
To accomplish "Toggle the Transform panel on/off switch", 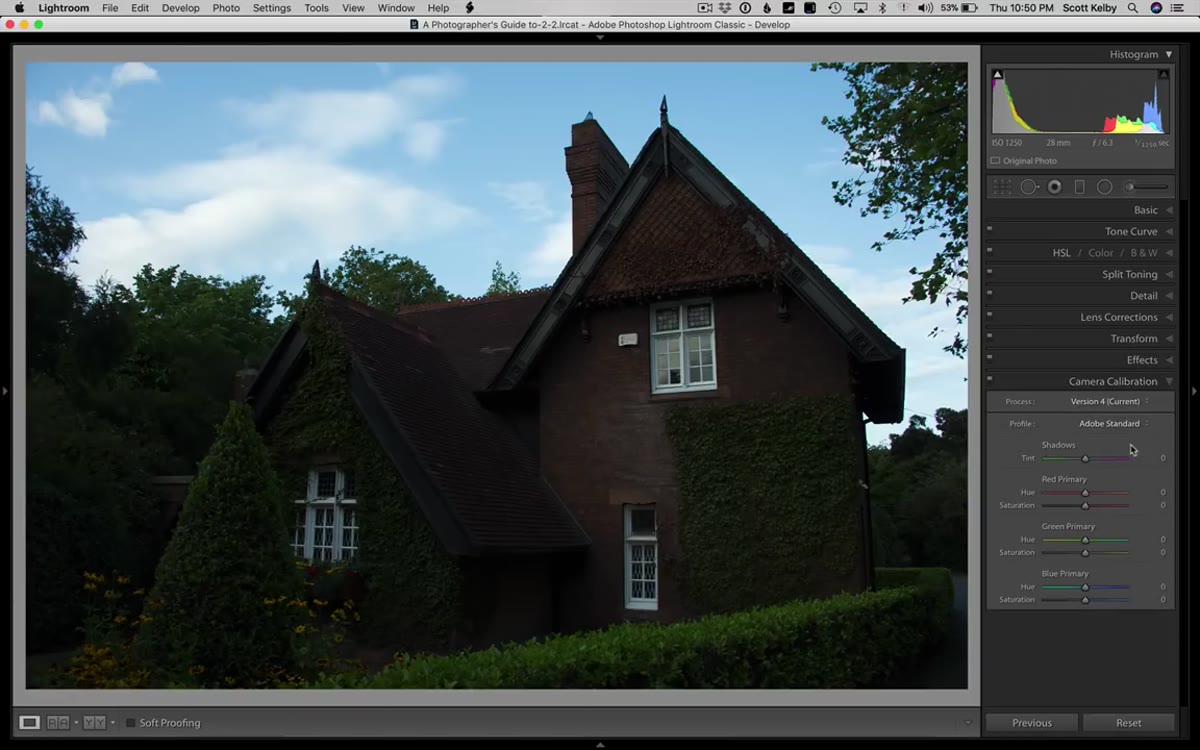I will pos(990,336).
